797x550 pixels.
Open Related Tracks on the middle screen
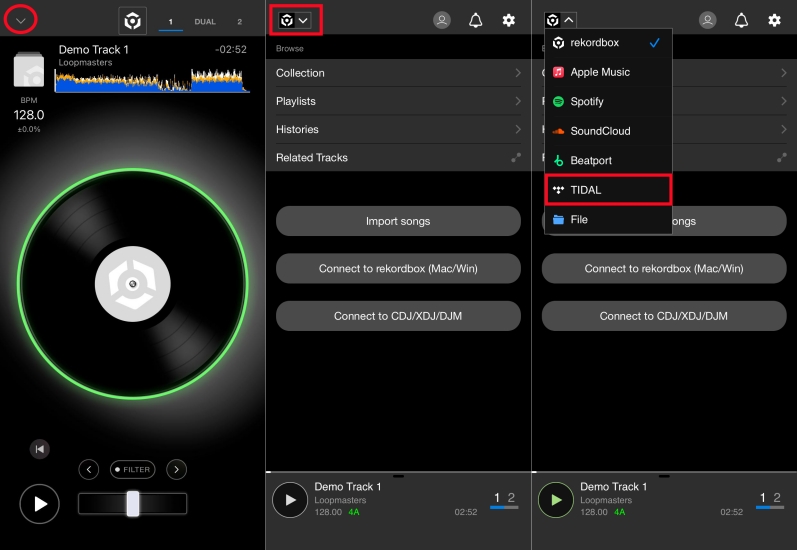398,158
